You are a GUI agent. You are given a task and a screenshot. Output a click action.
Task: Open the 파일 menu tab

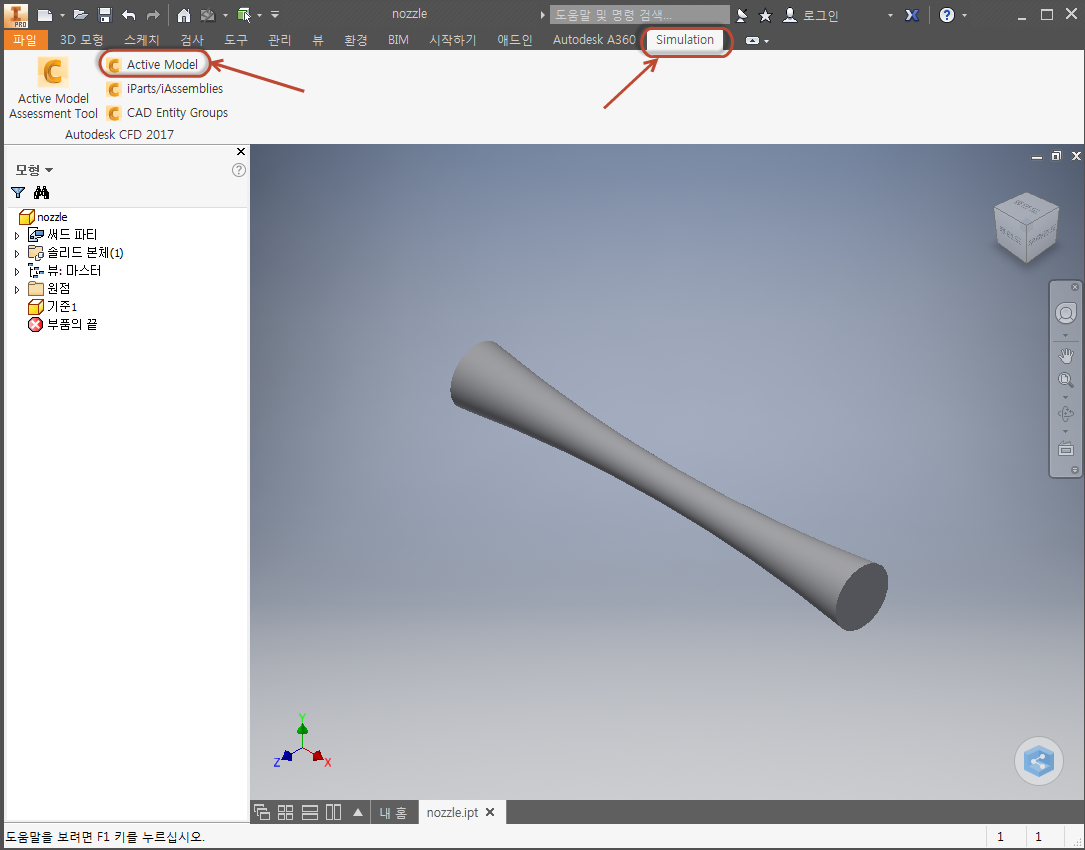coord(25,39)
